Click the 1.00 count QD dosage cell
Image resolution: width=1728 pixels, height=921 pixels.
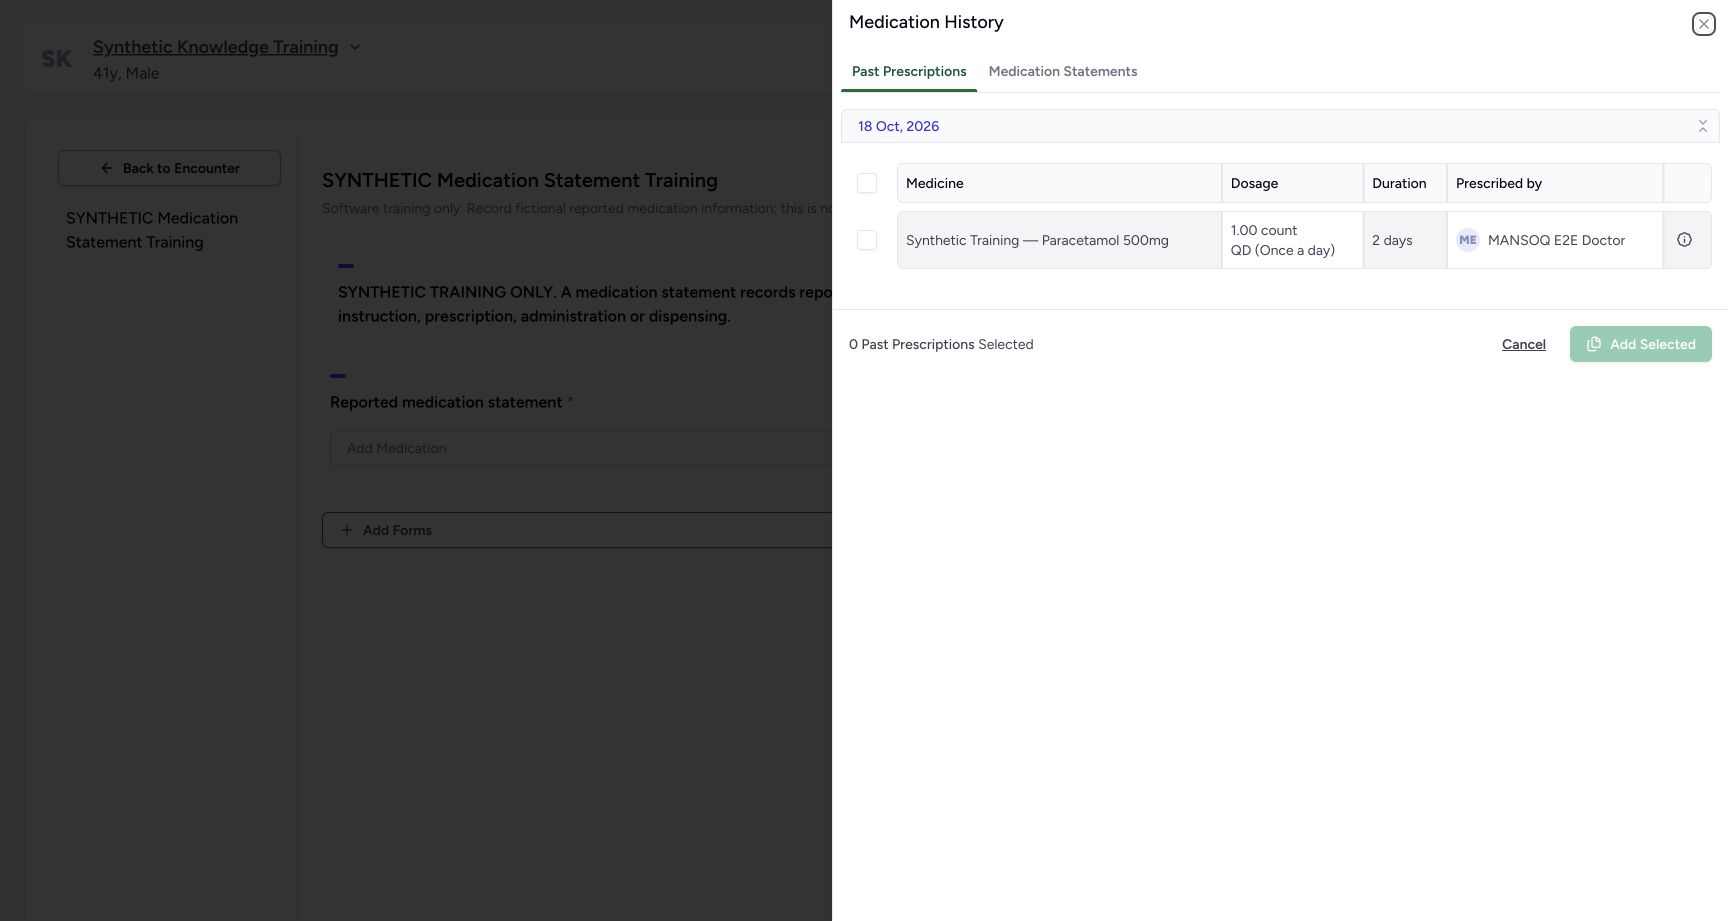[x=1292, y=240]
